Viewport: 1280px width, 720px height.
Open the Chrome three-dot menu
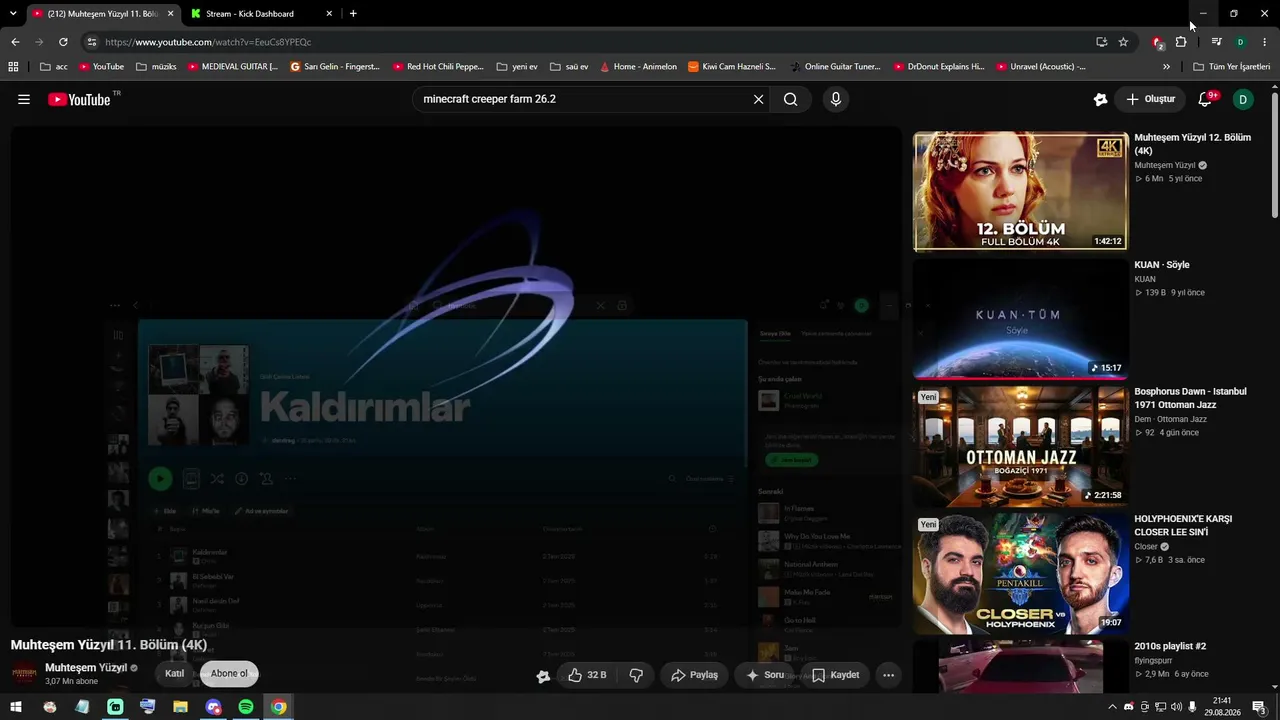click(1265, 42)
